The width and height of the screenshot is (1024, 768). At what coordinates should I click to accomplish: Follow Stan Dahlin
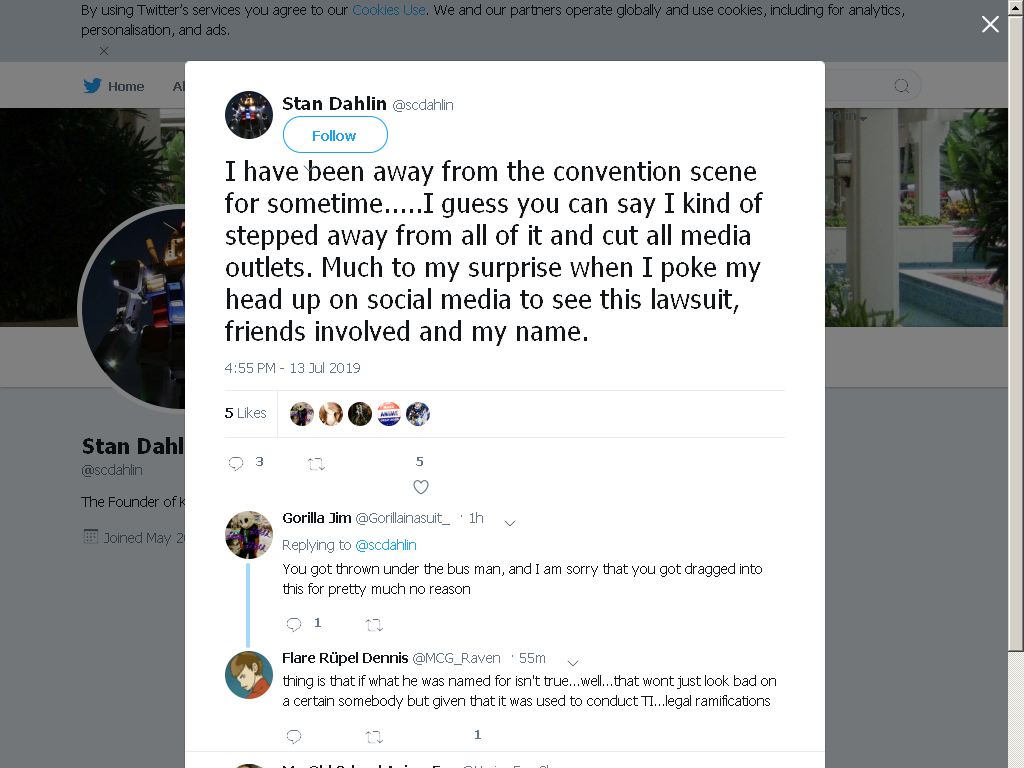coord(335,135)
